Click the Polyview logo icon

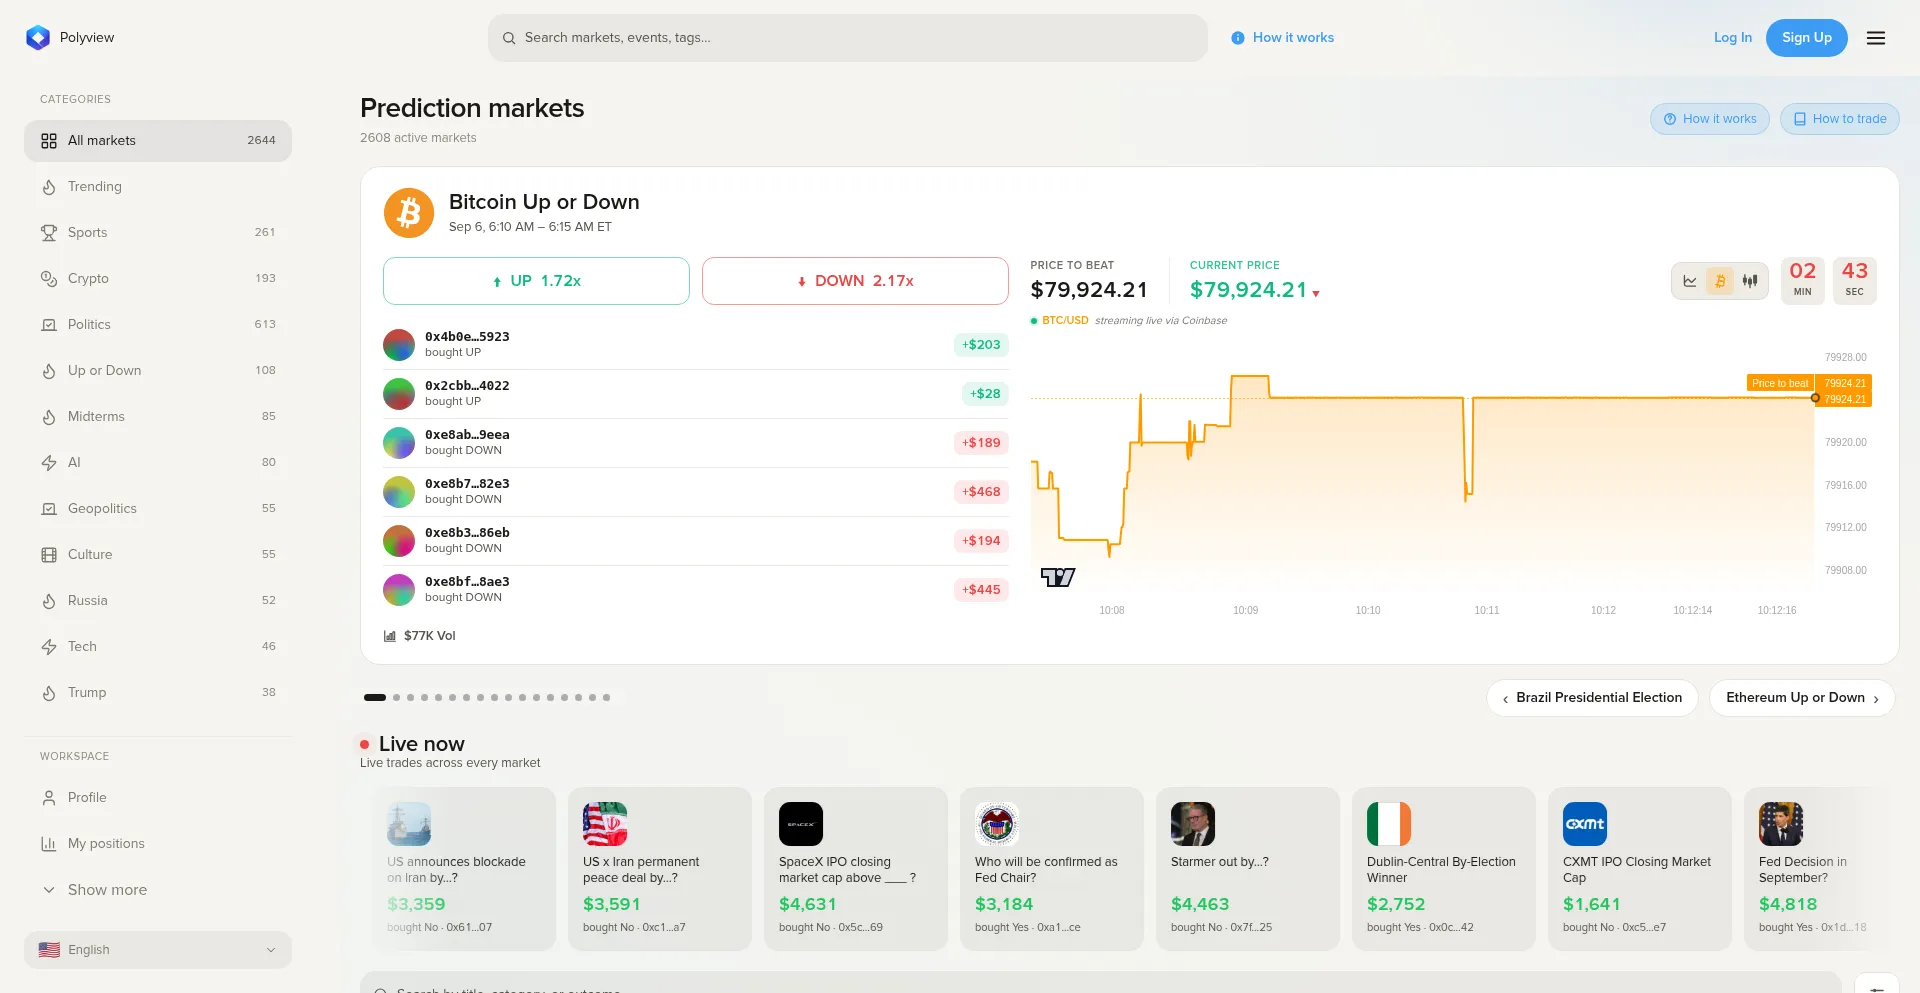point(38,38)
